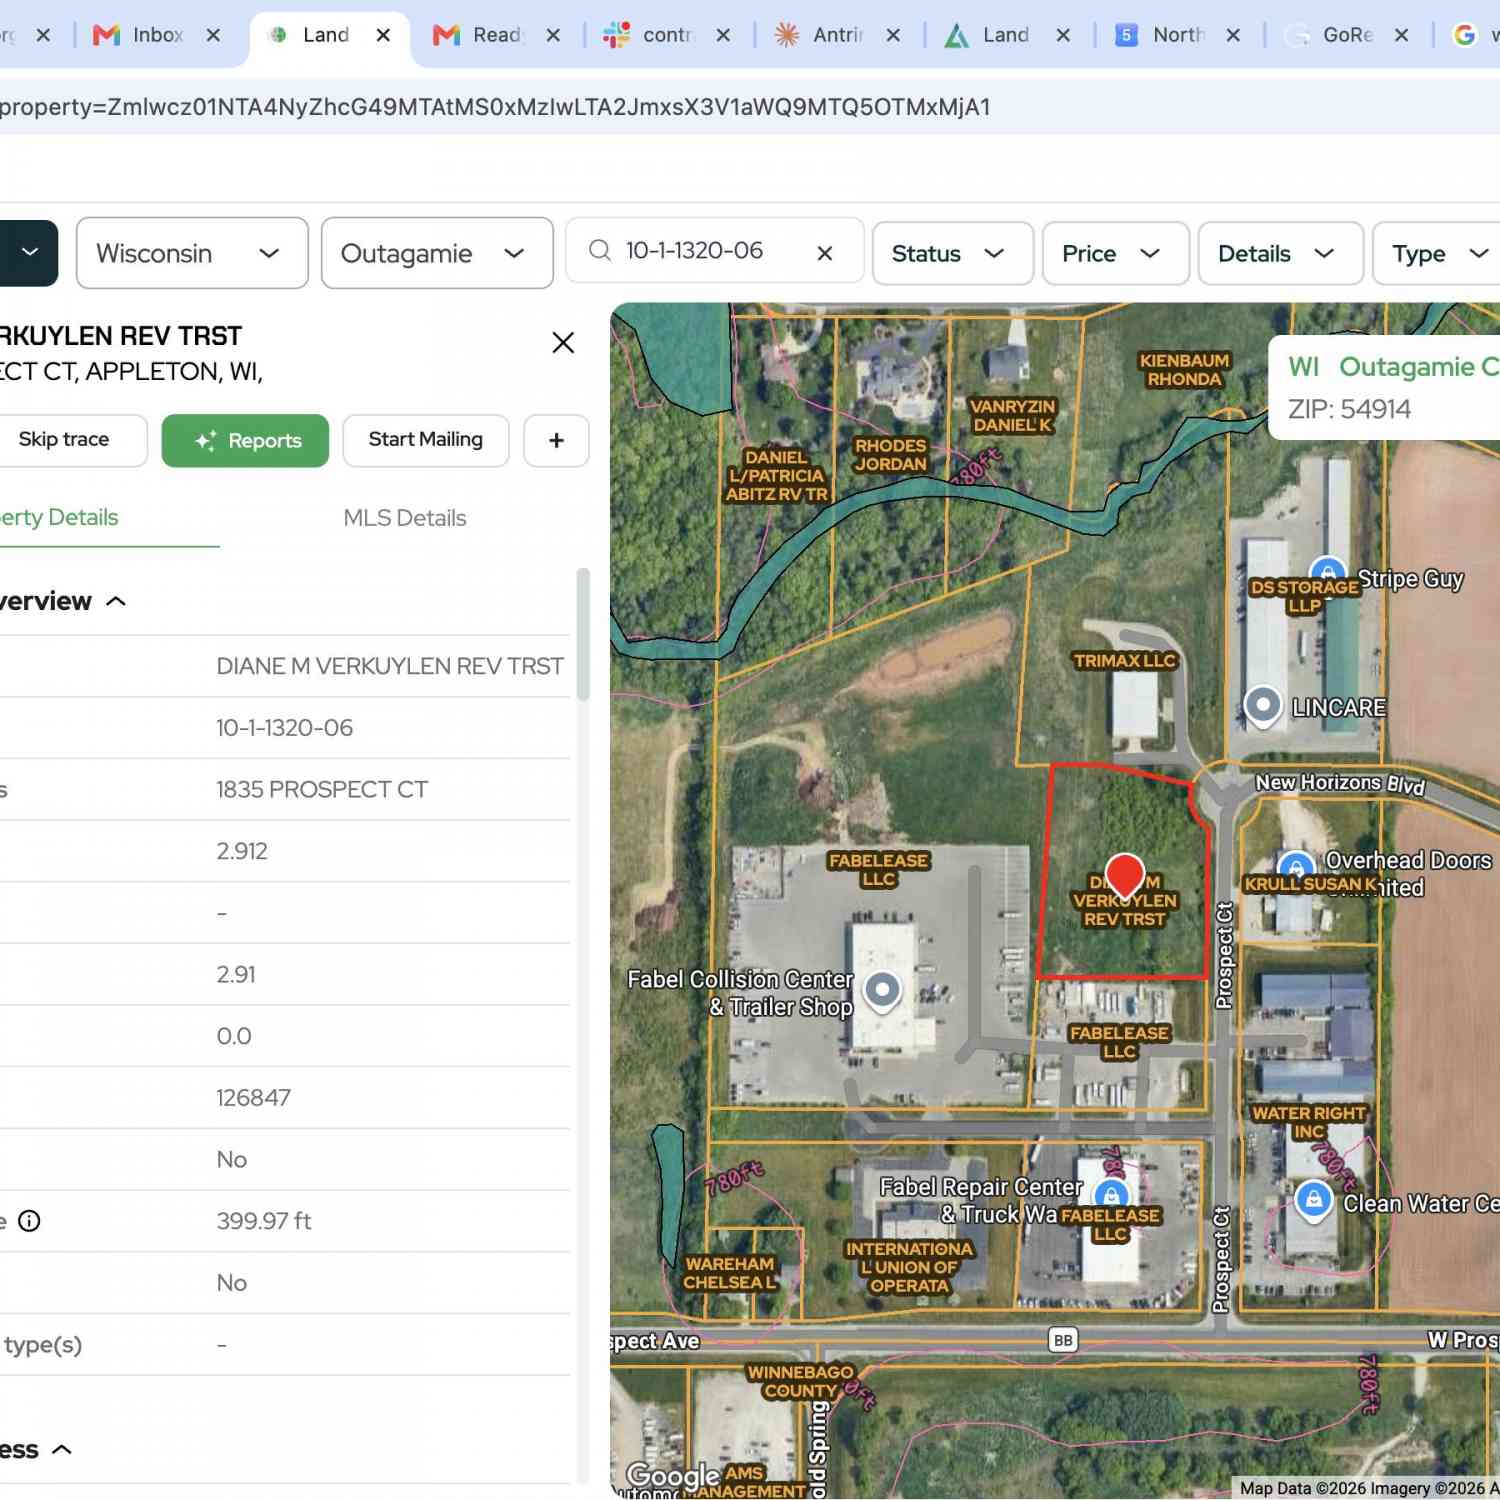The image size is (1500, 1500).
Task: Switch to the North browser tab
Action: coord(1175,35)
